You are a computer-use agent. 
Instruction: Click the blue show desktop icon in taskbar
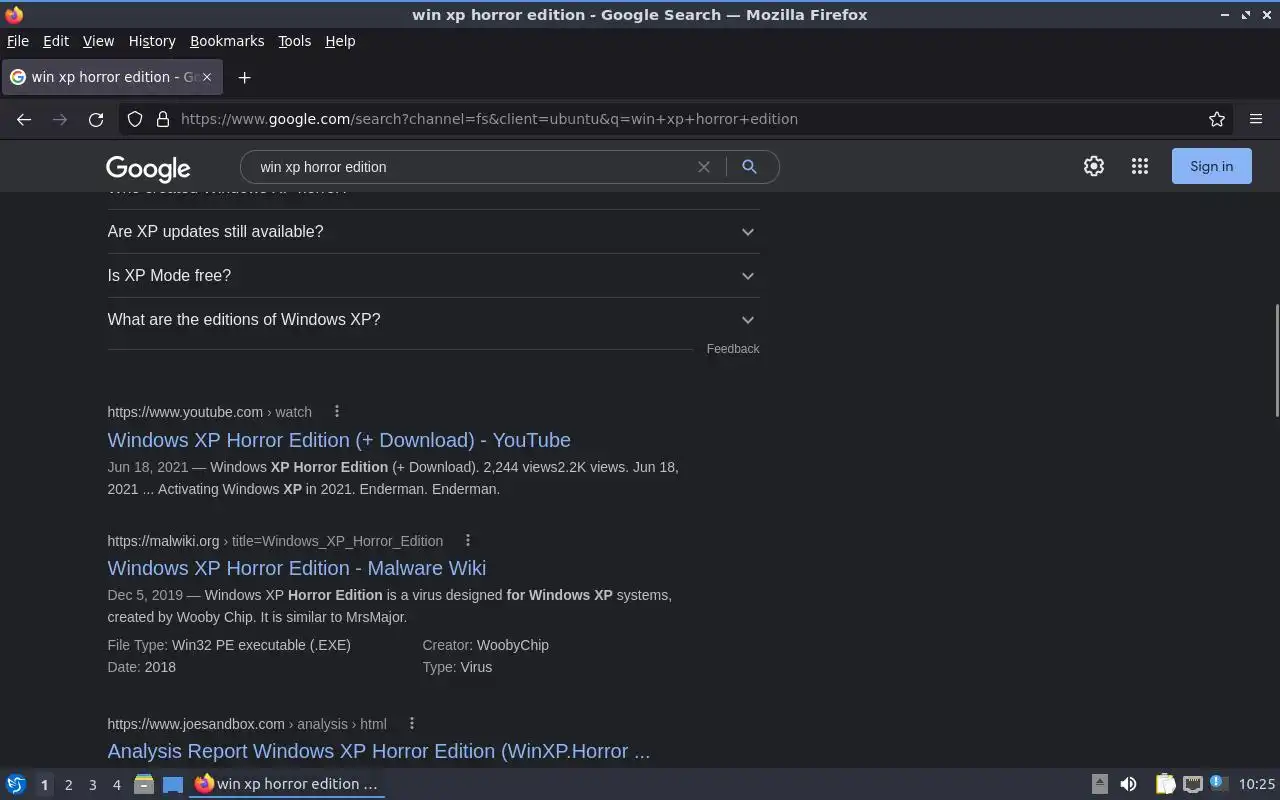[x=173, y=784]
